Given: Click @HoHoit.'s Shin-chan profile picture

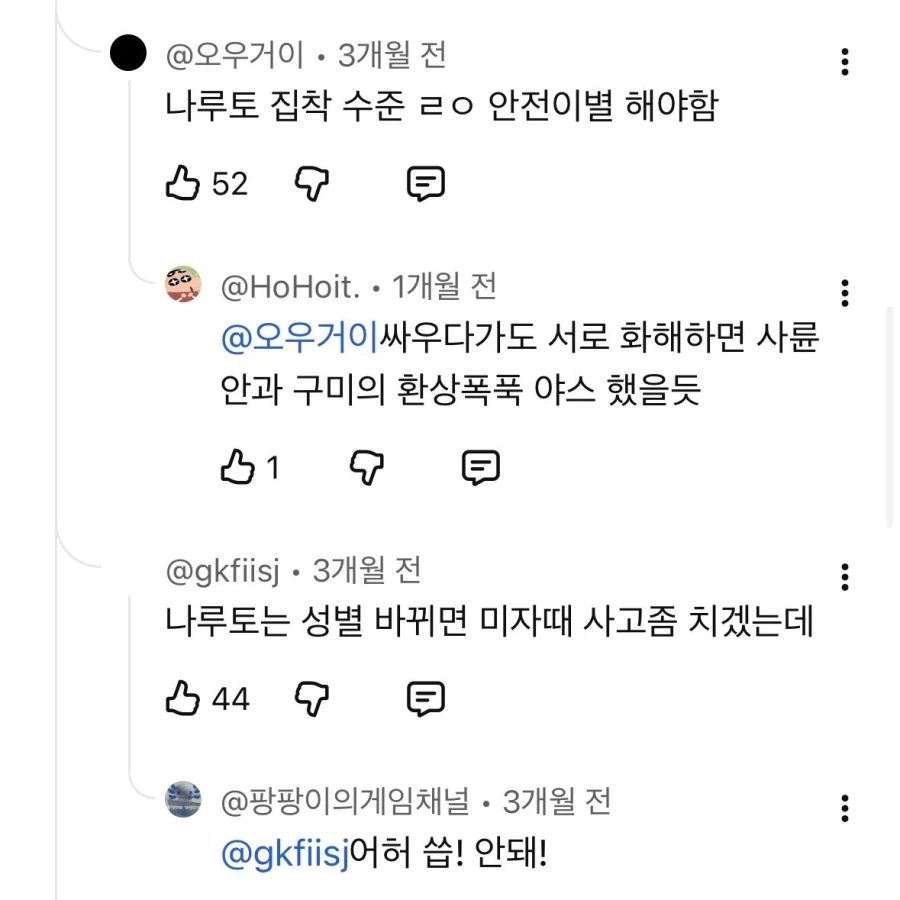Looking at the screenshot, I should (181, 286).
